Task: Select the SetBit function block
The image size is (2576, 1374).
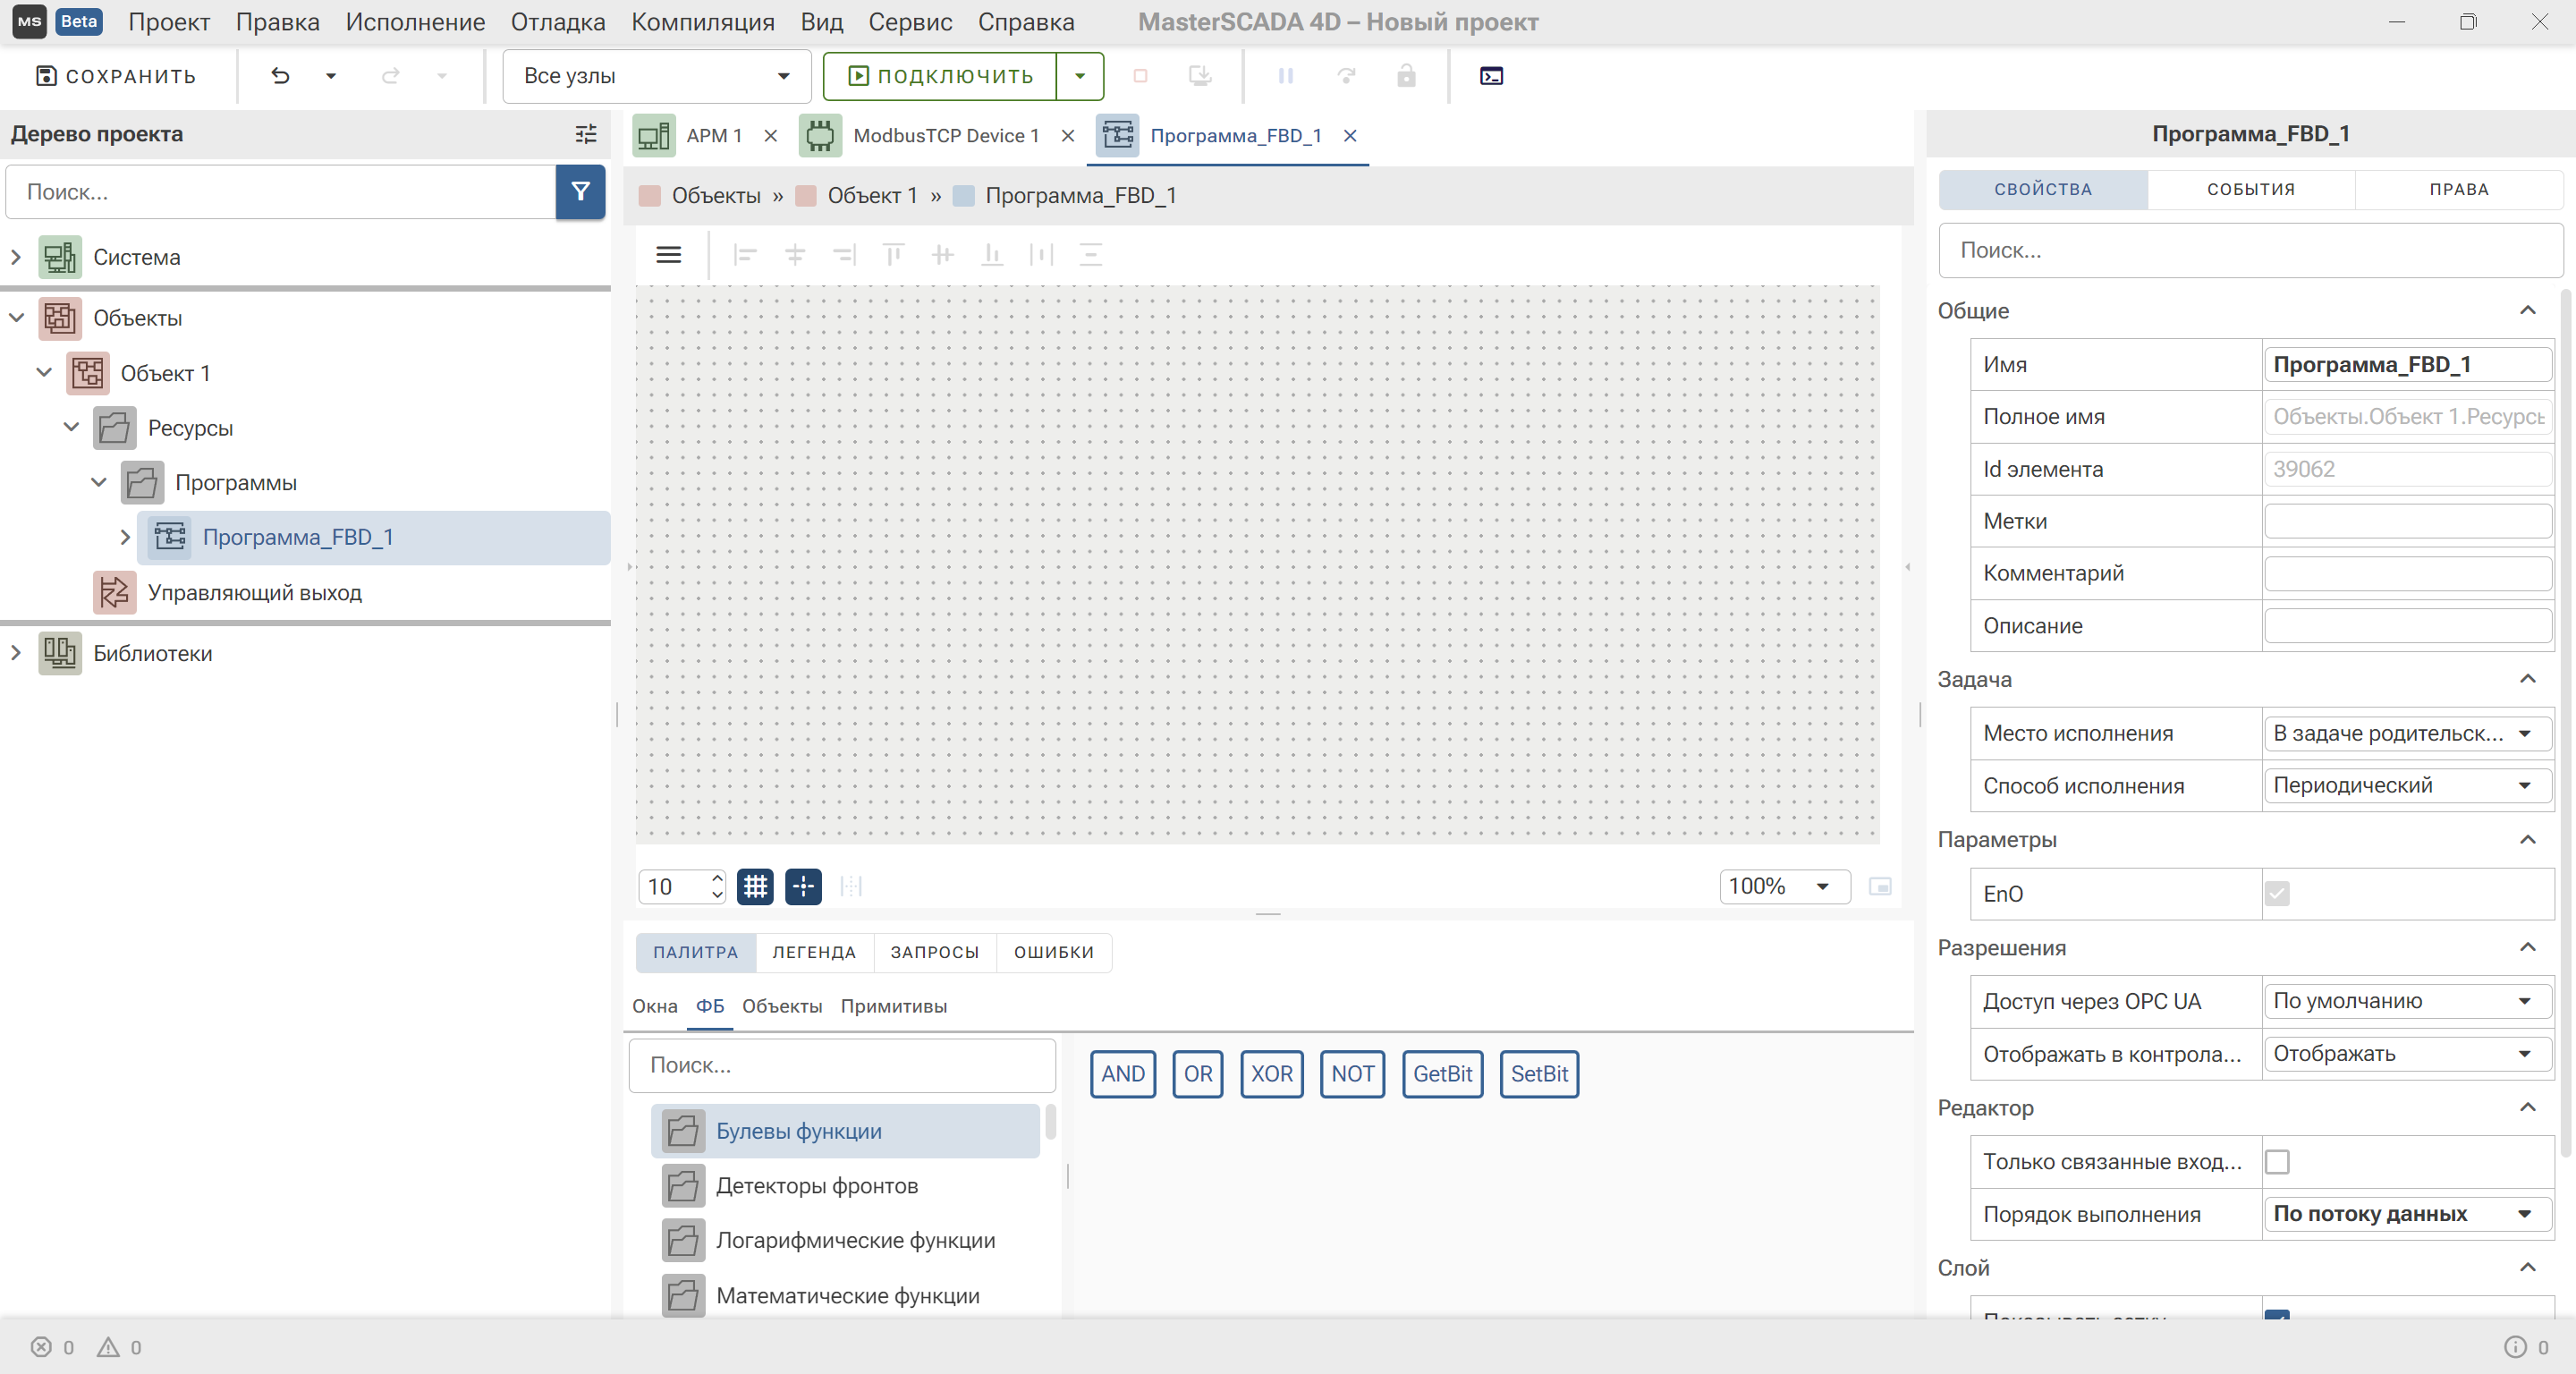Action: coord(1539,1074)
